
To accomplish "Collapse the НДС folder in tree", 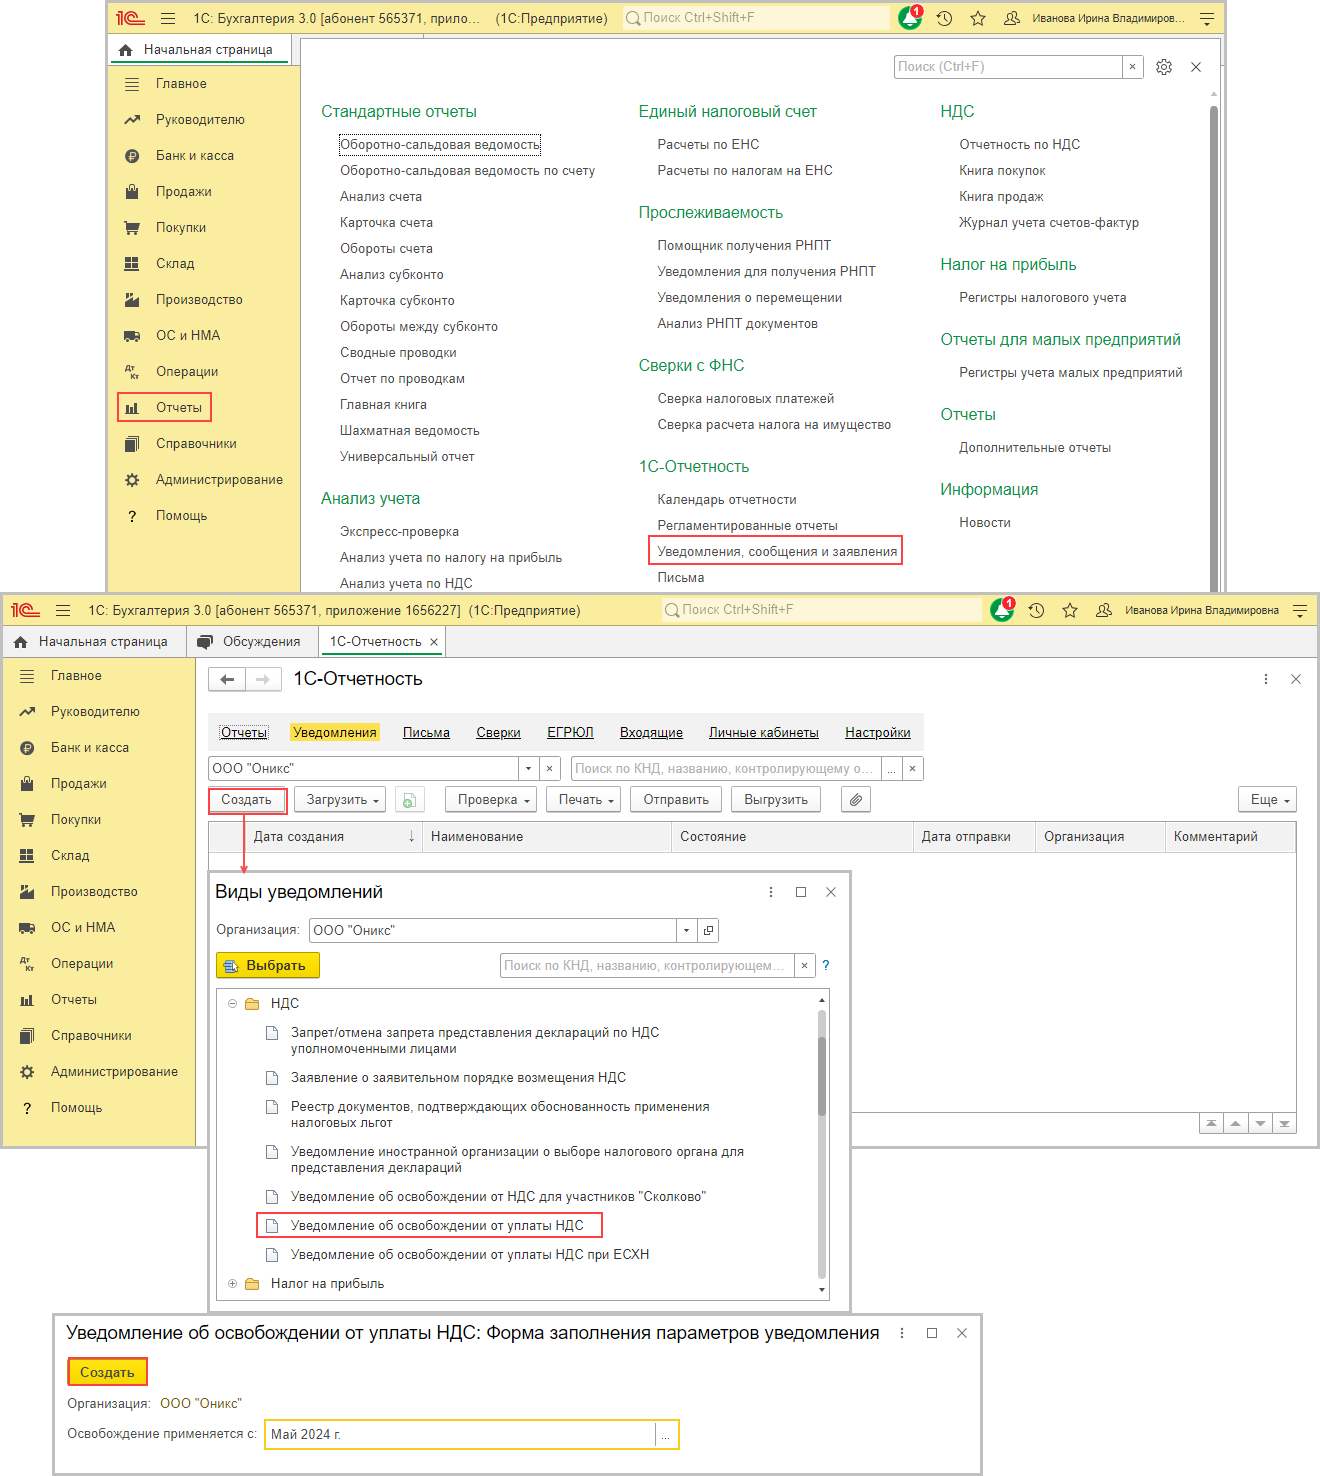I will [x=232, y=1004].
